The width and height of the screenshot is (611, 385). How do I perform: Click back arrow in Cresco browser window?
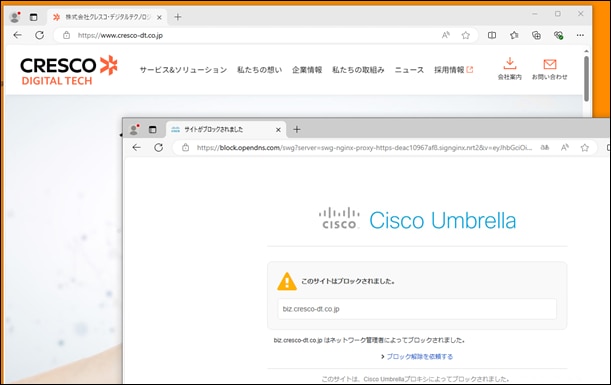pyautogui.click(x=18, y=35)
